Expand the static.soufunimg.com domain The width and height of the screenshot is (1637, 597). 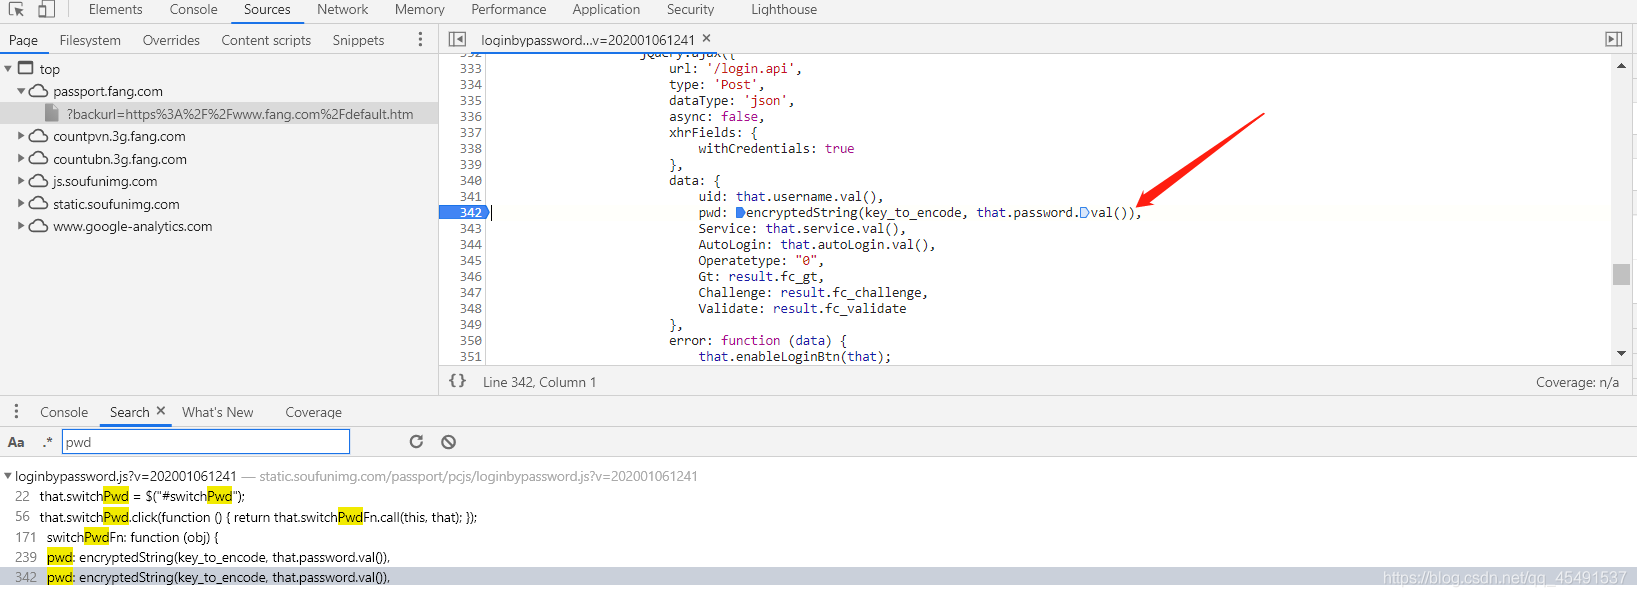click(21, 204)
